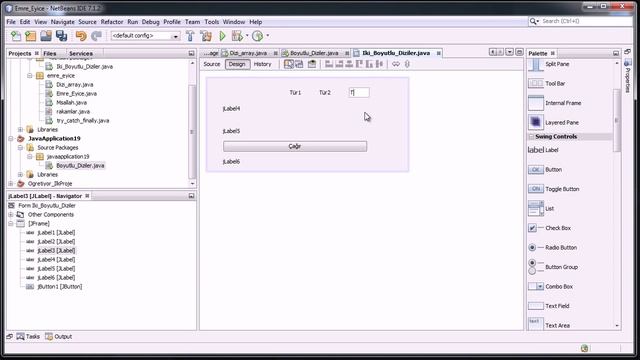Toggle the Design view button

237,64
